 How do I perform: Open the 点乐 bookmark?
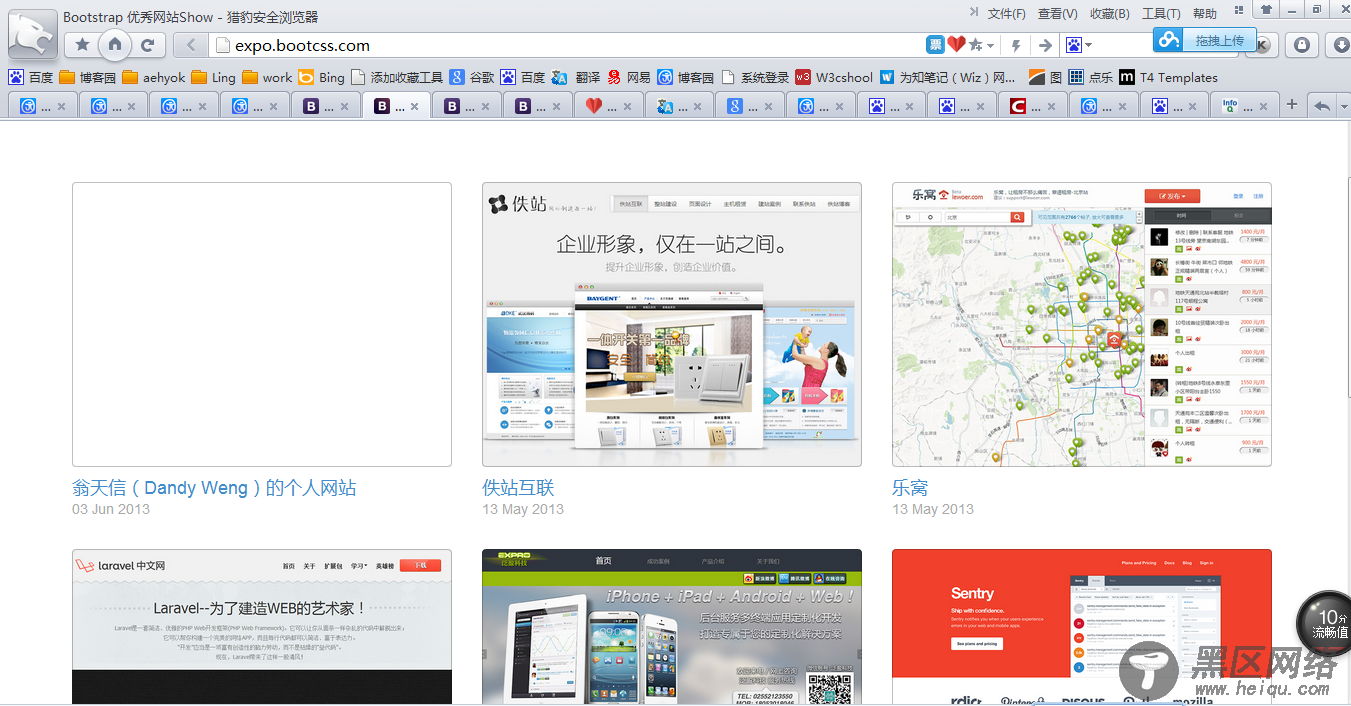click(1090, 77)
